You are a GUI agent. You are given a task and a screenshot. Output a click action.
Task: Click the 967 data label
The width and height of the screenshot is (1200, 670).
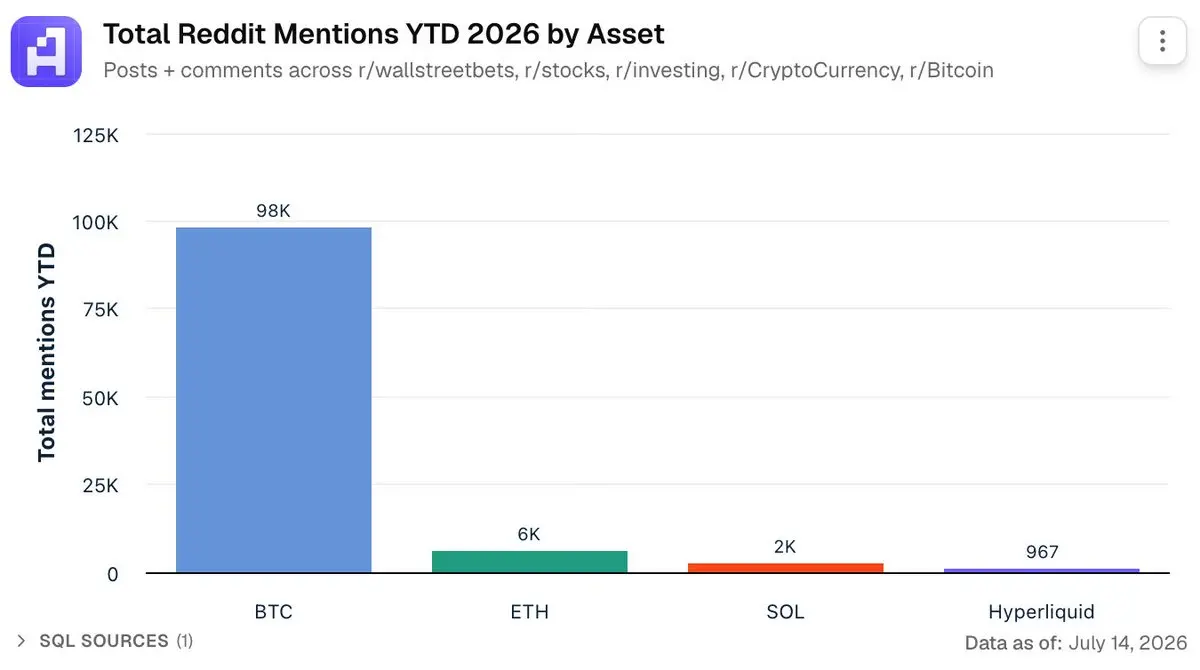pos(1041,552)
